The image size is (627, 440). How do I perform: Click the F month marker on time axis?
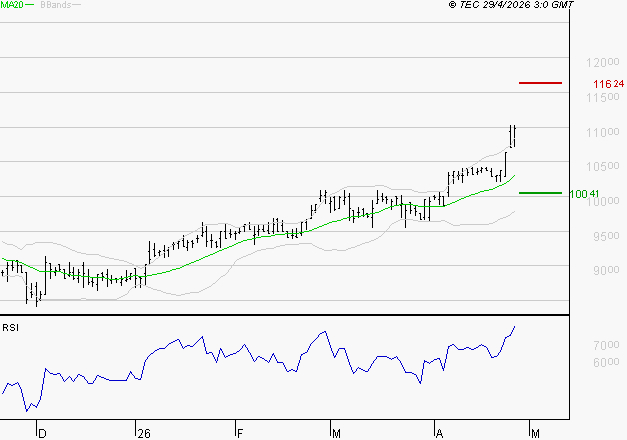240,434
